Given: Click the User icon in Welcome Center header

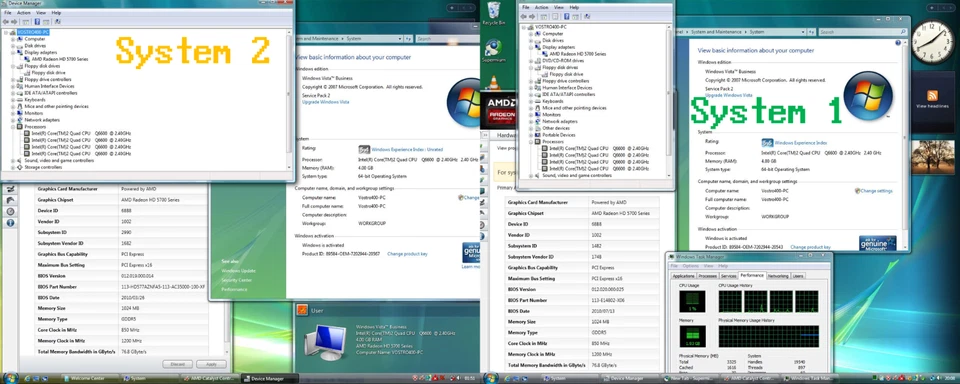Looking at the screenshot, I should click(302, 311).
